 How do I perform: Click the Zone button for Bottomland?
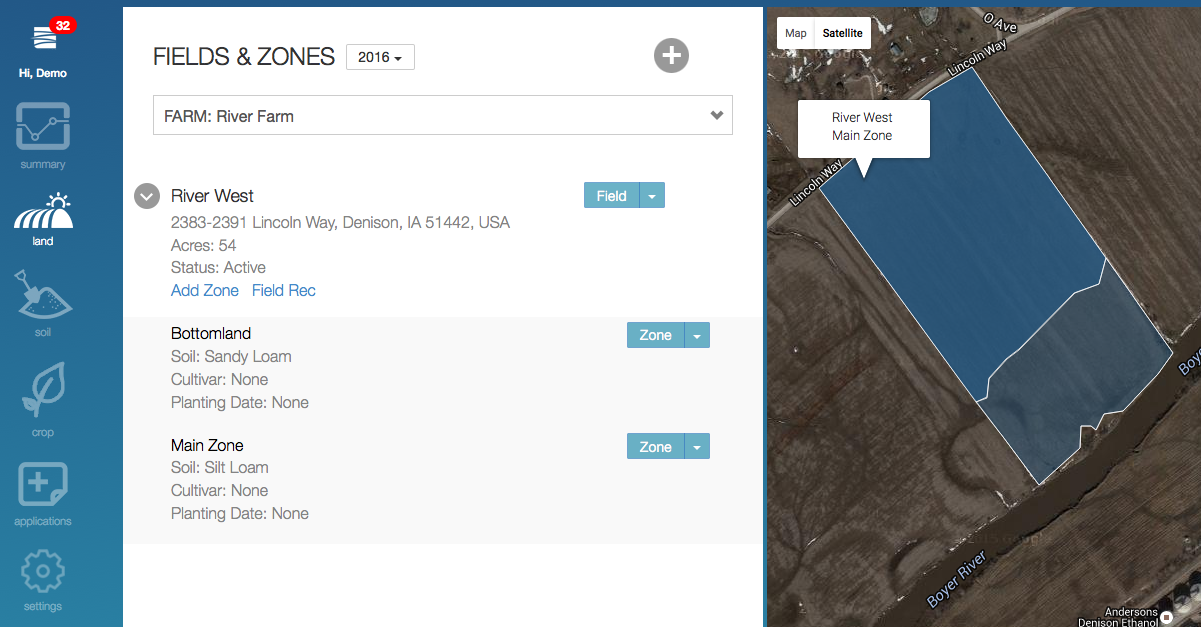tap(655, 336)
